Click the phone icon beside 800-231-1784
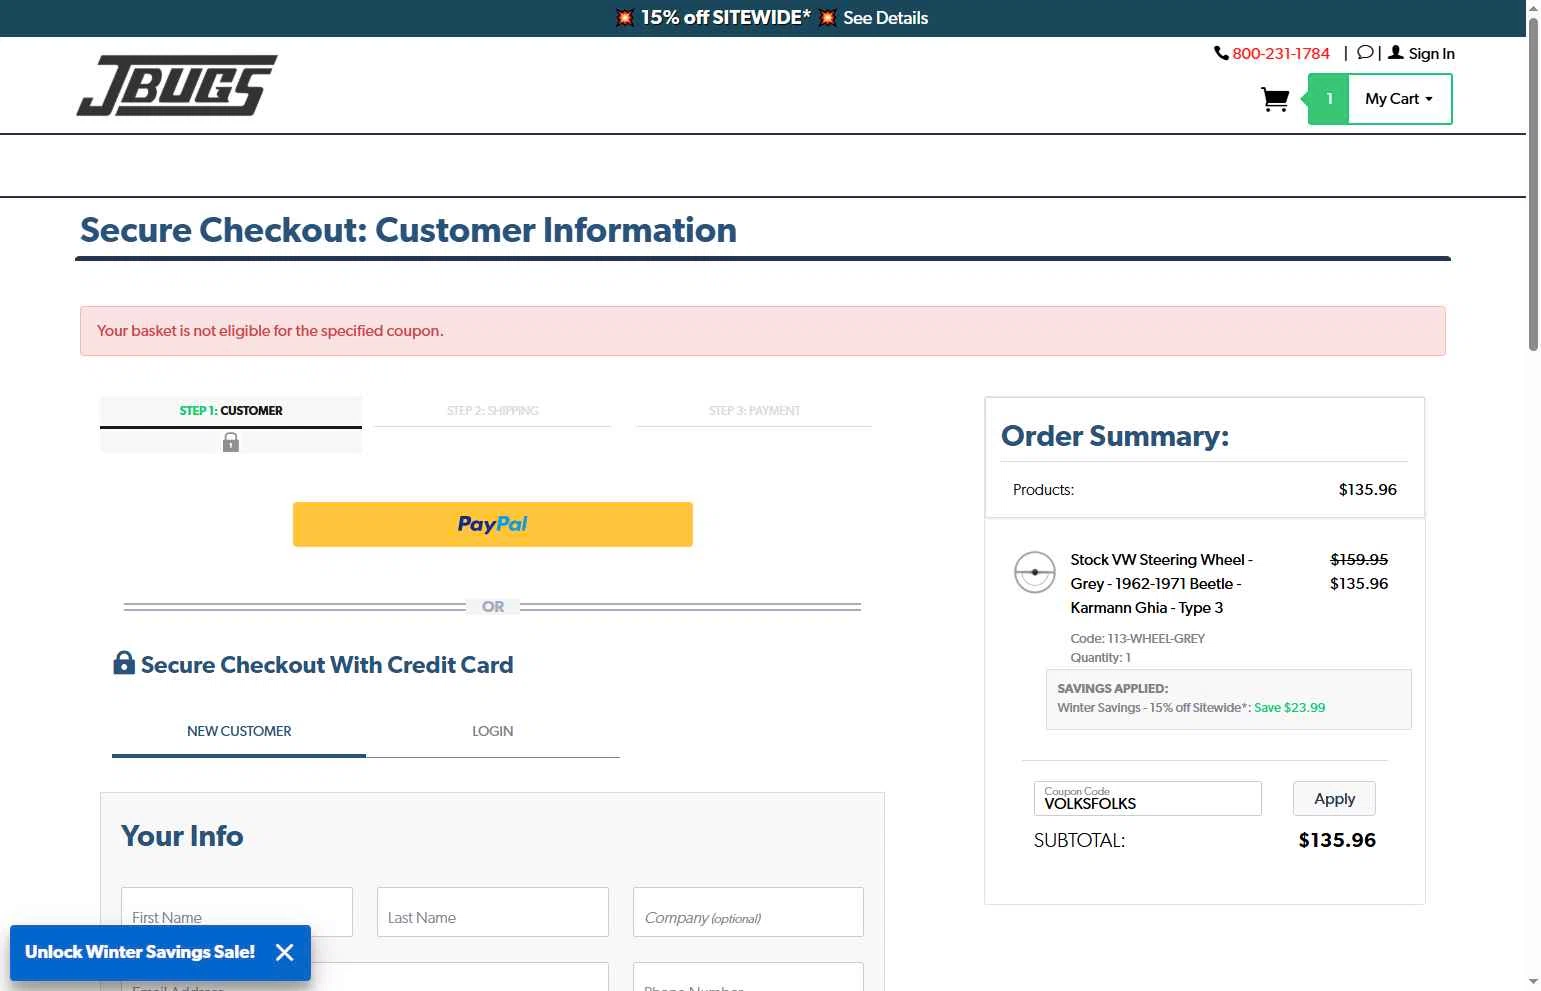The image size is (1541, 991). point(1221,53)
